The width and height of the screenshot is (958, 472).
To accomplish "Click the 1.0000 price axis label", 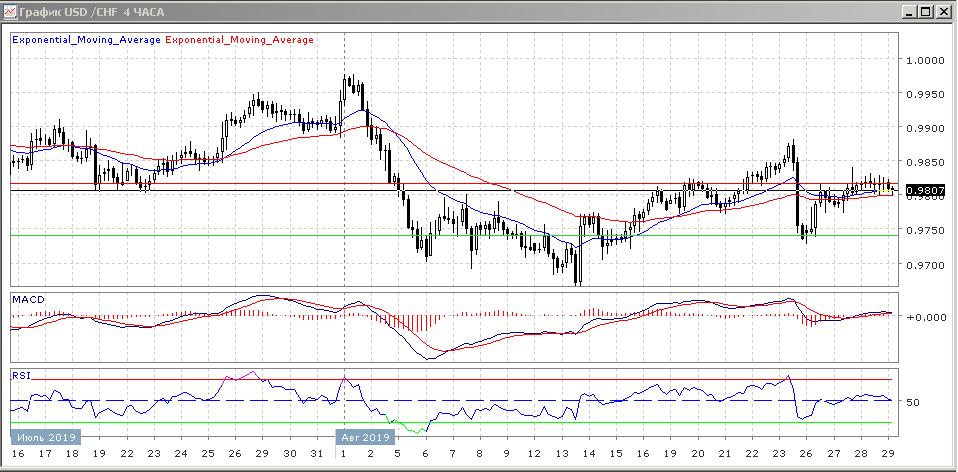I will (x=925, y=60).
